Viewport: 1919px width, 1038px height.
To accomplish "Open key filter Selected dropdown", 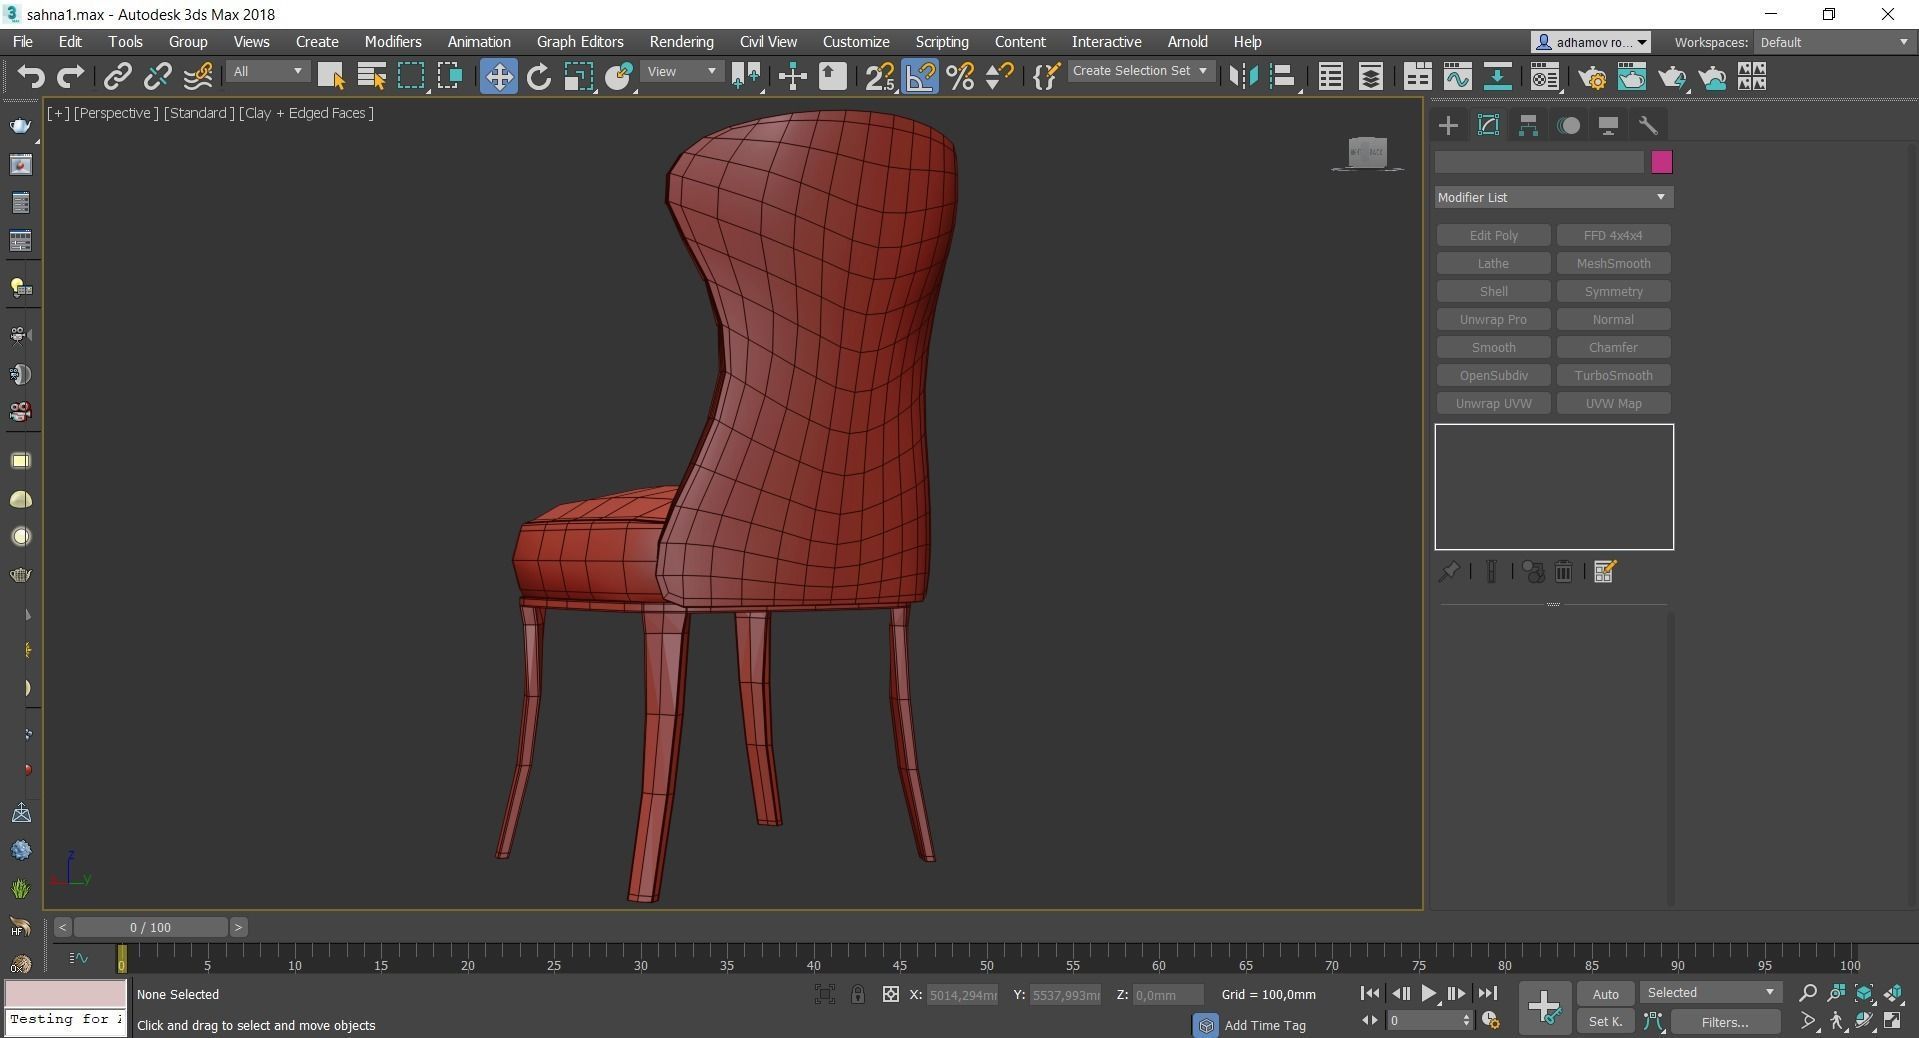I will pos(1710,993).
